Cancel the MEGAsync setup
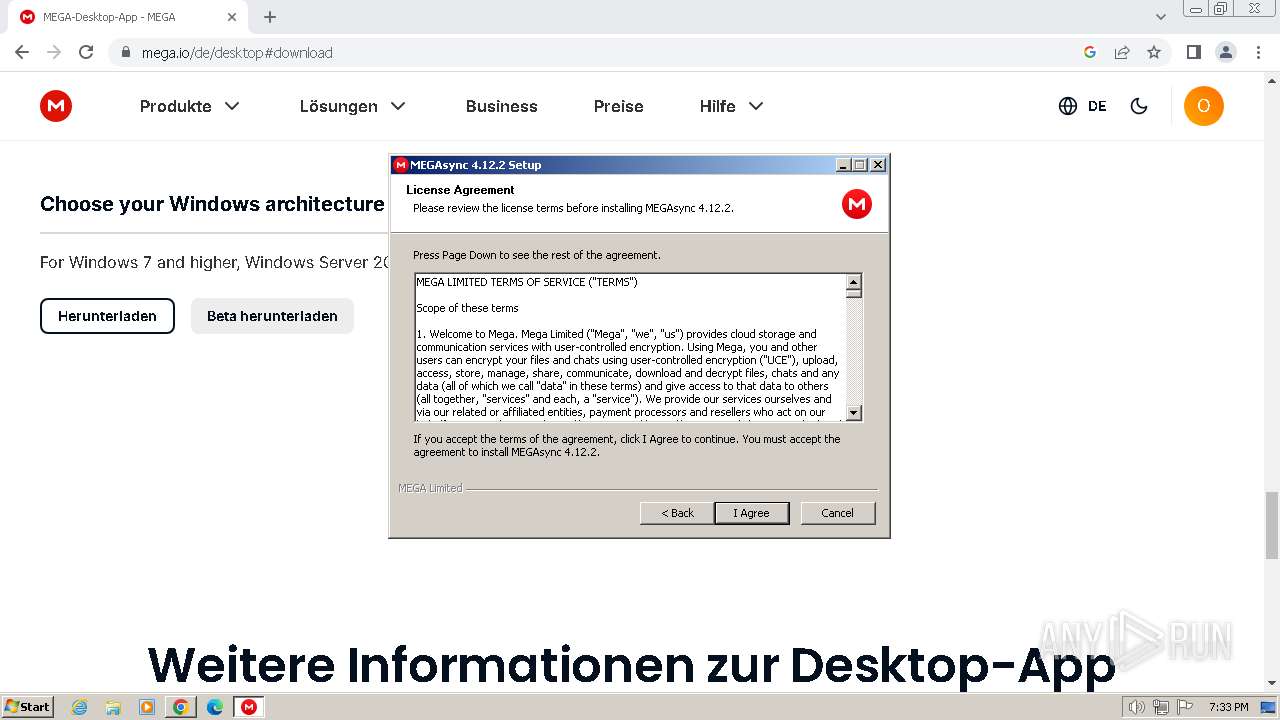This screenshot has height=720, width=1280. 838,513
